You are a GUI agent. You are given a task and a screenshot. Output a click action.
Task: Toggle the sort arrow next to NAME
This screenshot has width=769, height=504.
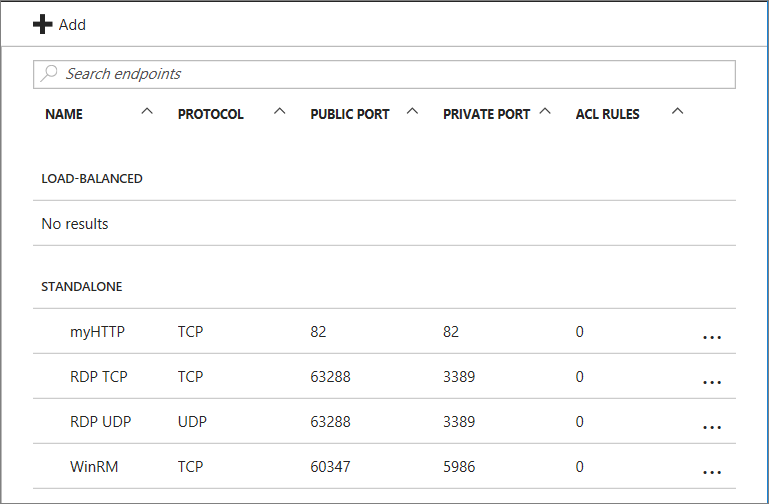147,111
